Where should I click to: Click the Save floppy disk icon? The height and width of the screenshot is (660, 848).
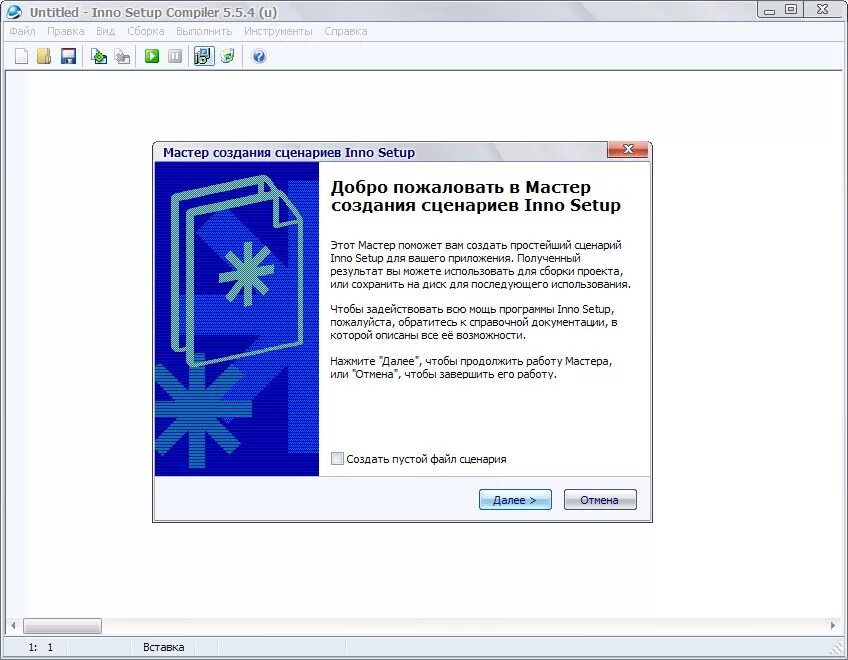tap(68, 56)
